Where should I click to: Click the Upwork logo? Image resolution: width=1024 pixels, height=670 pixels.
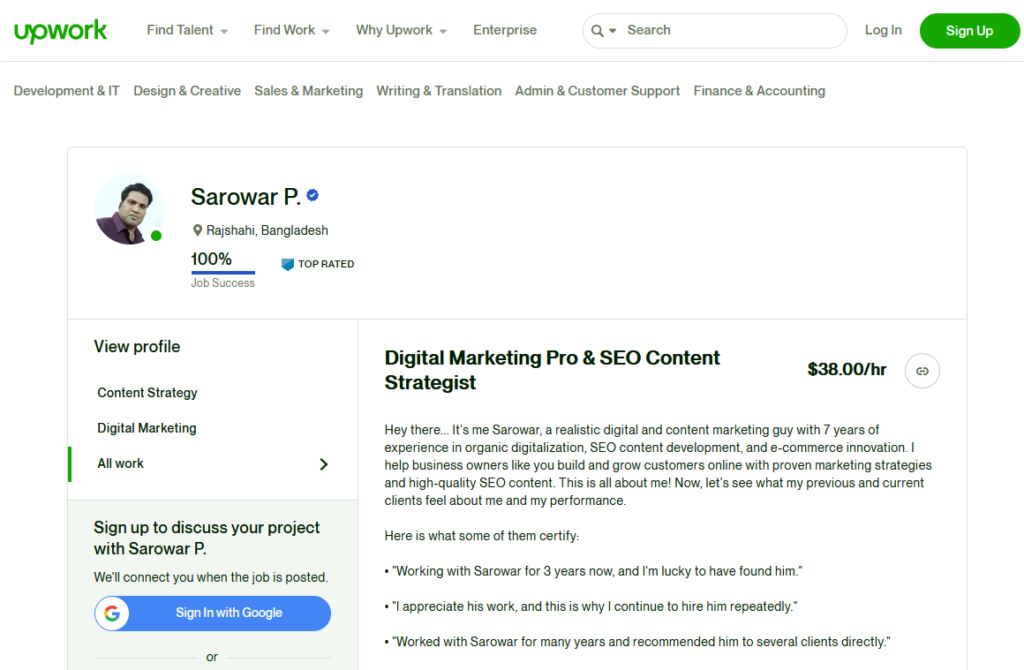pos(60,31)
